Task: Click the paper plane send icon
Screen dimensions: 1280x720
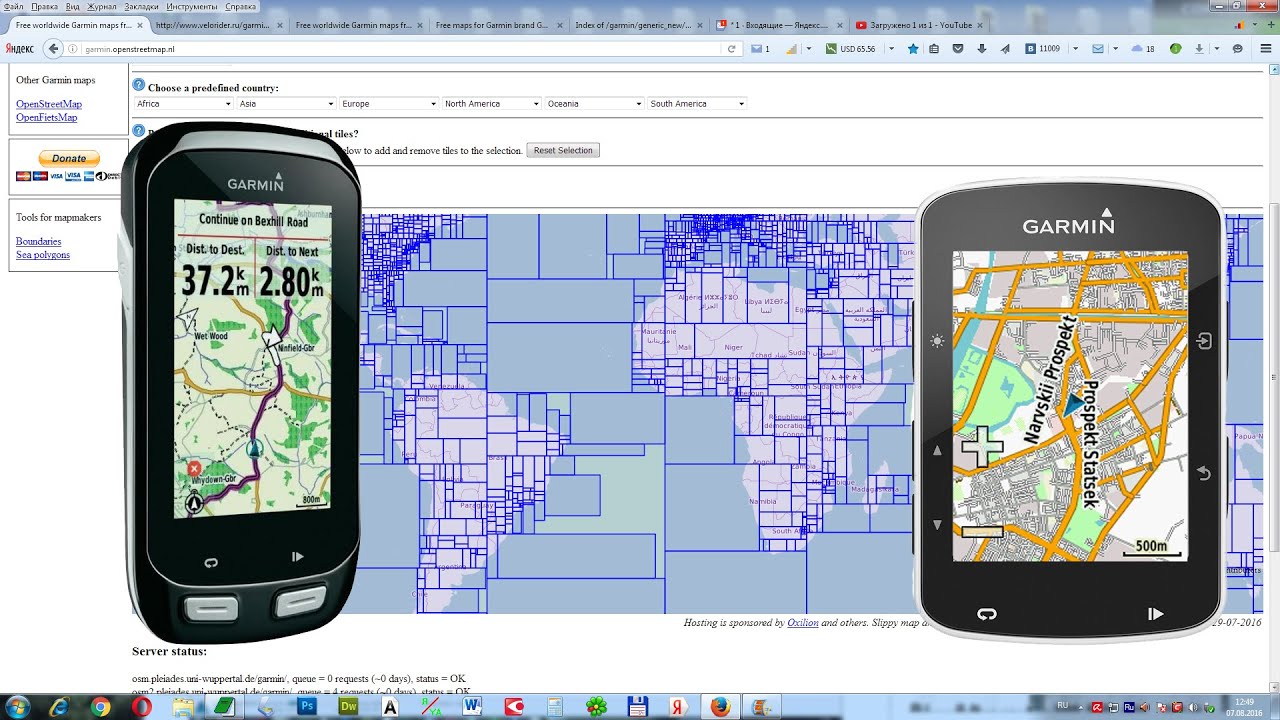Action: (1004, 48)
